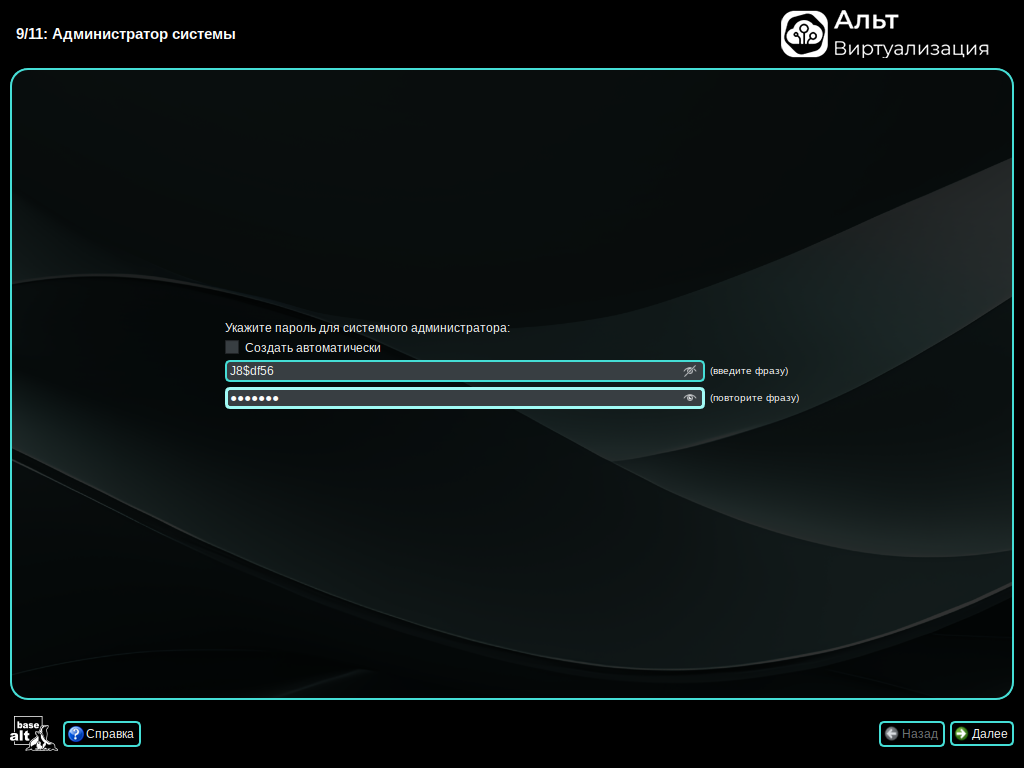This screenshot has height=768, width=1024.
Task: Focus the repeat password field with dots
Action: (x=450, y=398)
